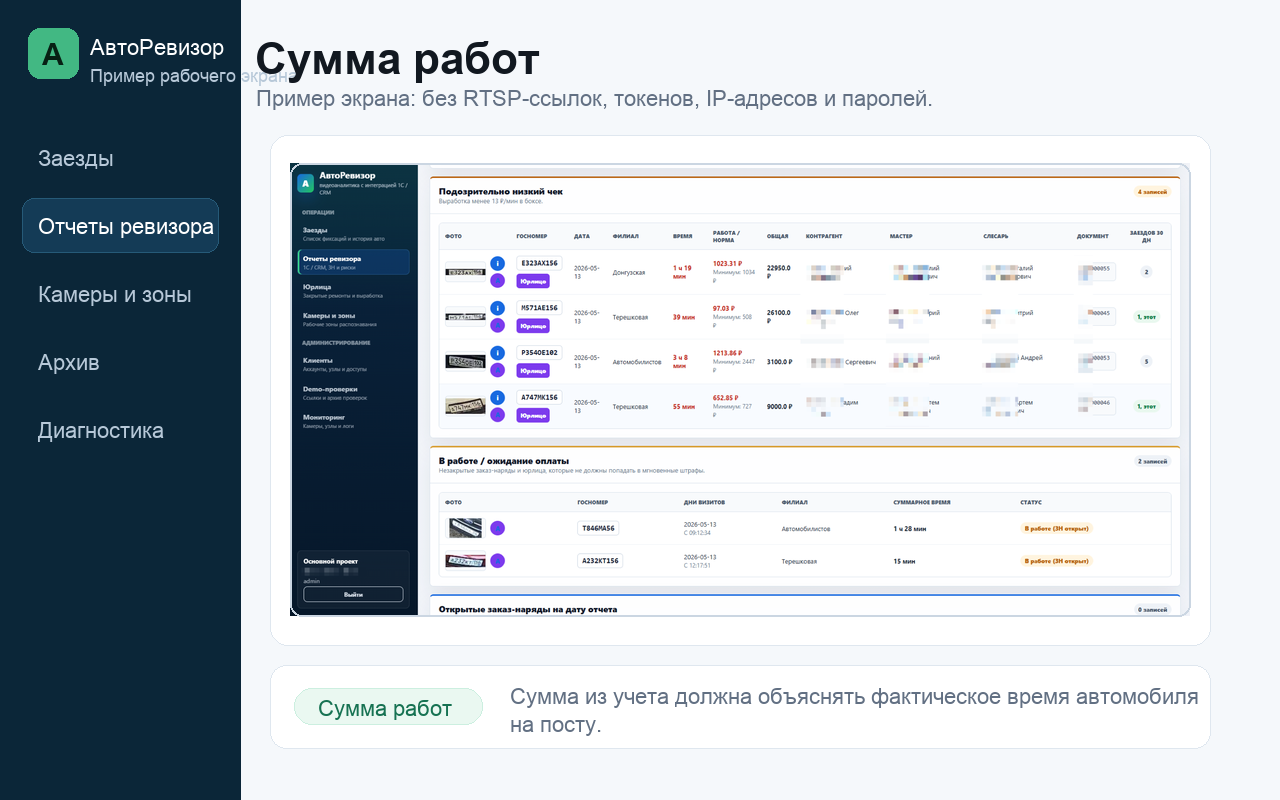Click the Юрлицо badge under M571AE156
This screenshot has width=1280, height=800.
pyautogui.click(x=533, y=326)
